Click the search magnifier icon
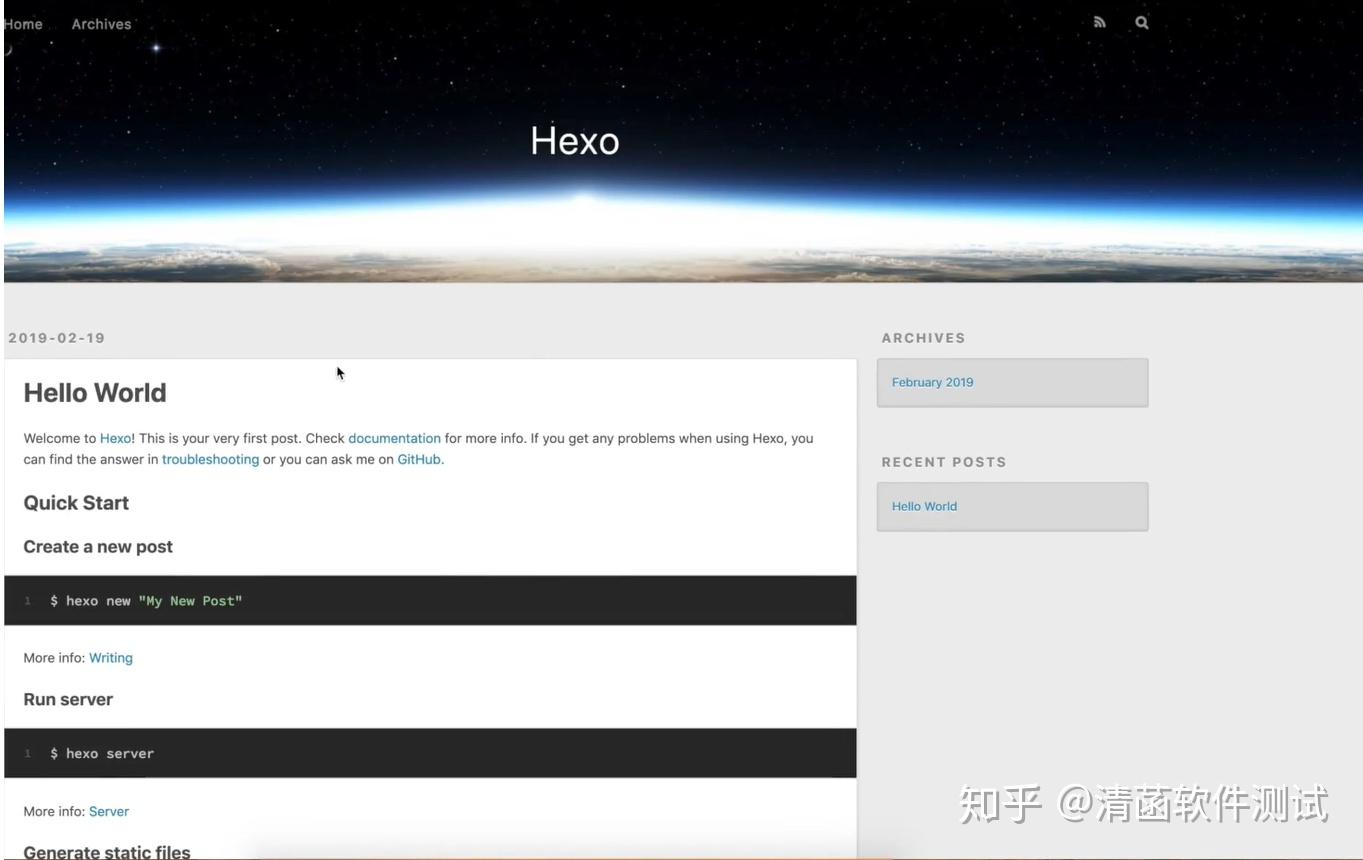1363x860 pixels. pyautogui.click(x=1140, y=22)
